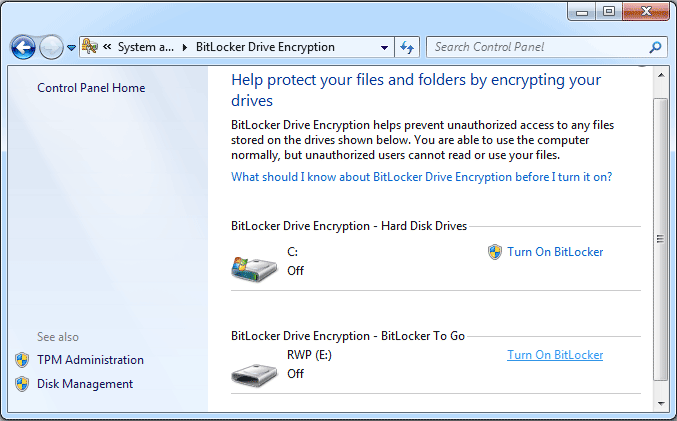
Task: Turn On BitLocker for RWP (E:)
Action: [x=555, y=355]
